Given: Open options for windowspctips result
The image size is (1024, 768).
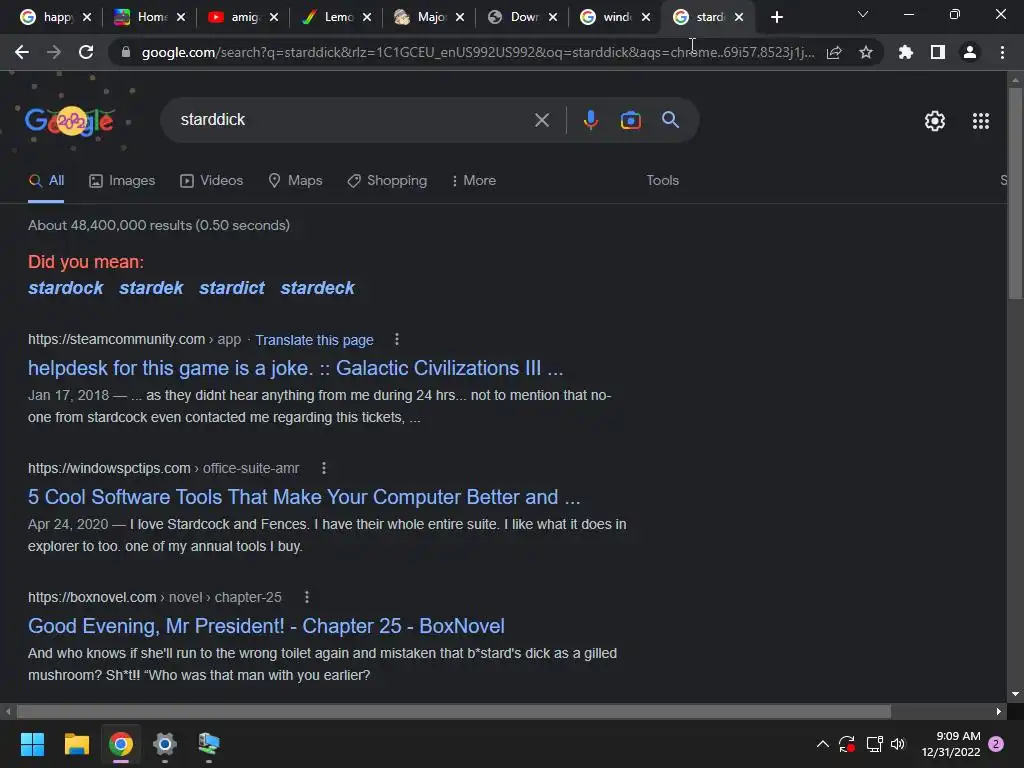Looking at the screenshot, I should [x=324, y=468].
